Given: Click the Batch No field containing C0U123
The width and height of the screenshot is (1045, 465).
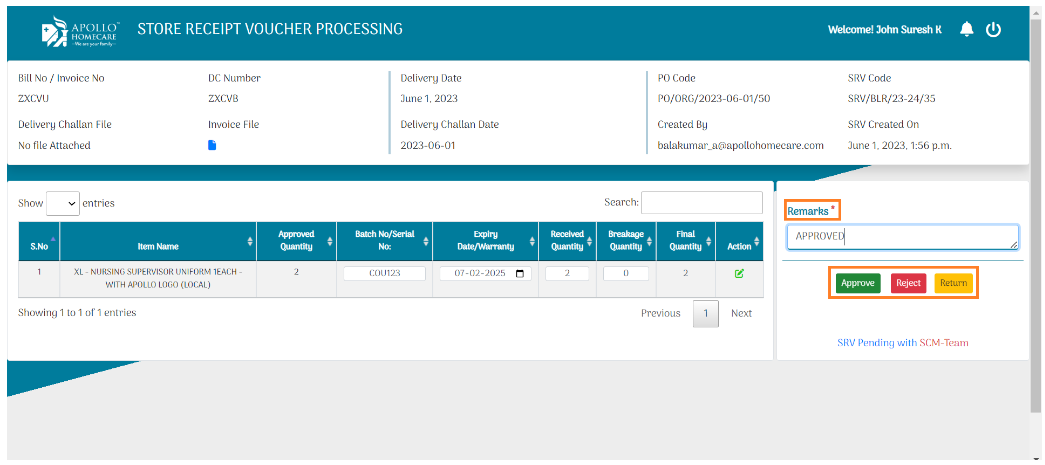Looking at the screenshot, I should tap(384, 273).
